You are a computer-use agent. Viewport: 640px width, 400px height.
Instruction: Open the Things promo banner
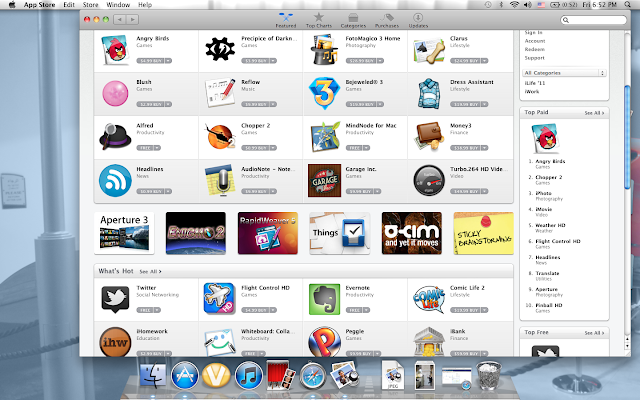tap(340, 233)
